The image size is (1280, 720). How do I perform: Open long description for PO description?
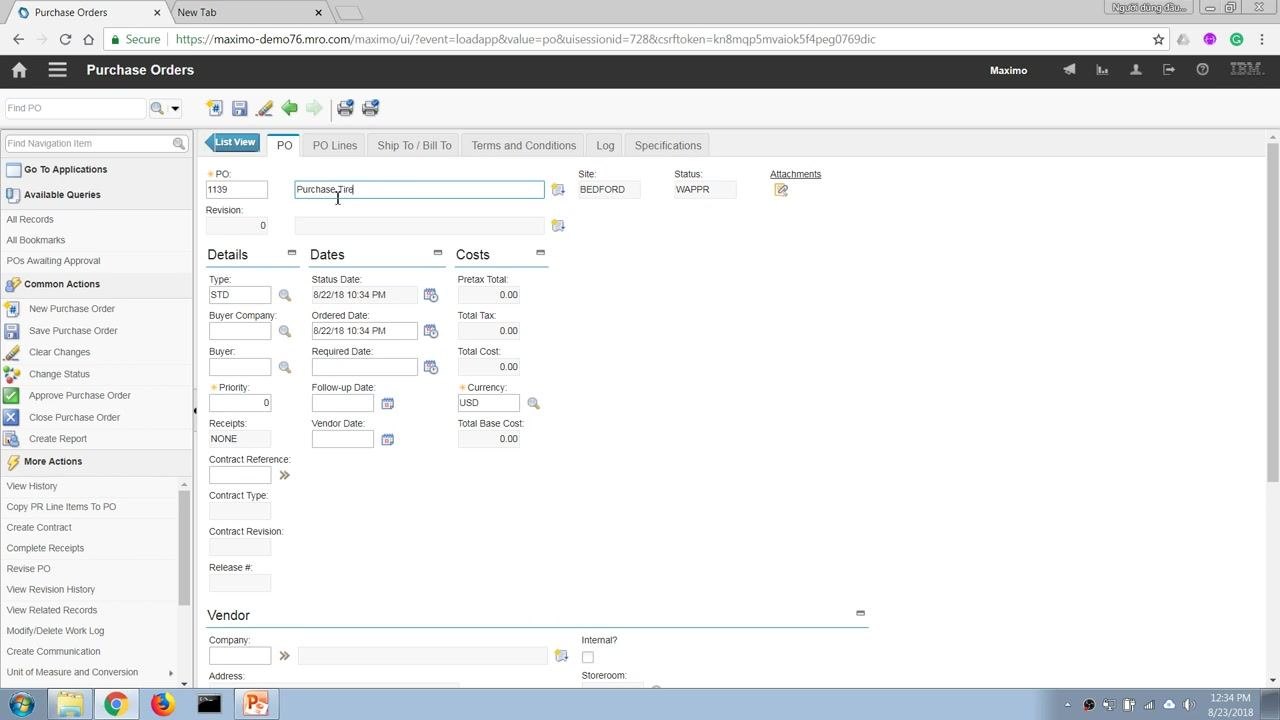(x=558, y=190)
